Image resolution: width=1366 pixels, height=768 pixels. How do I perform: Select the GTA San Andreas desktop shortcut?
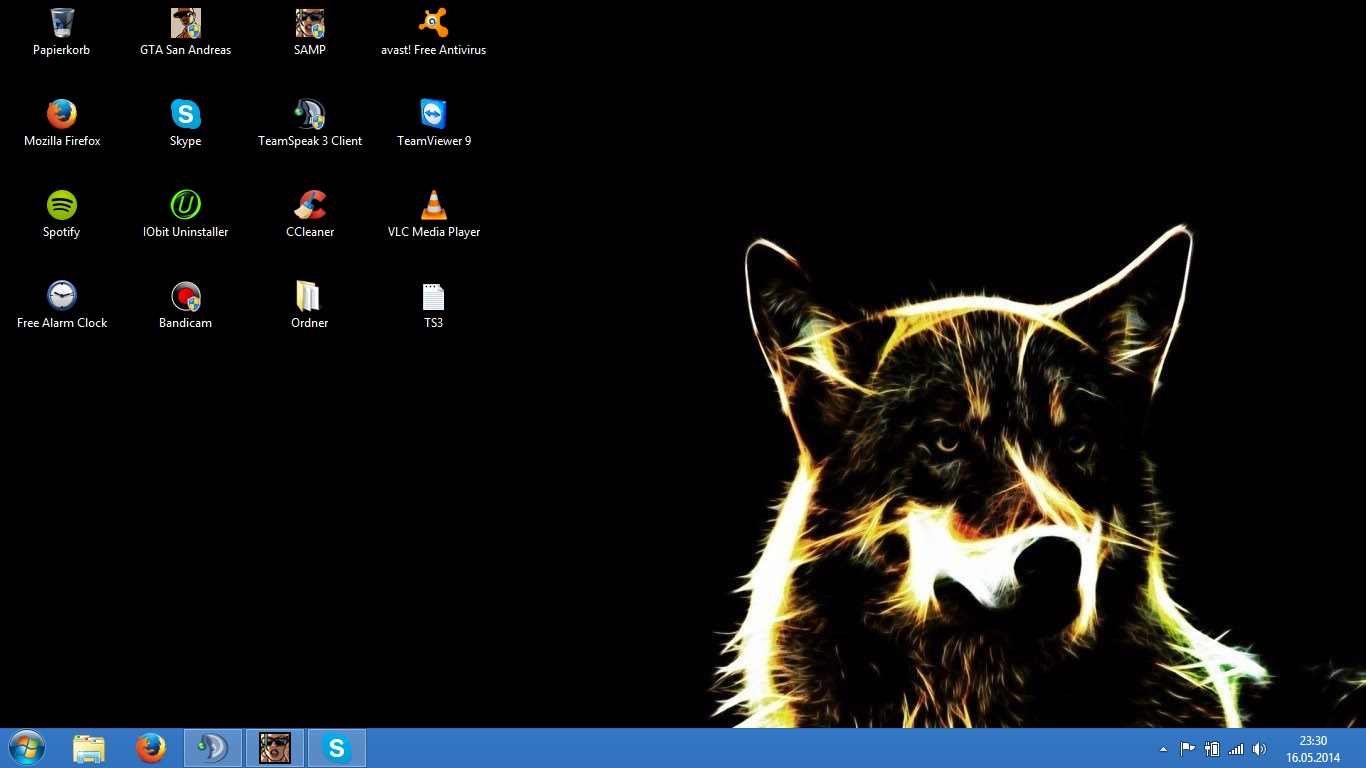tap(185, 23)
